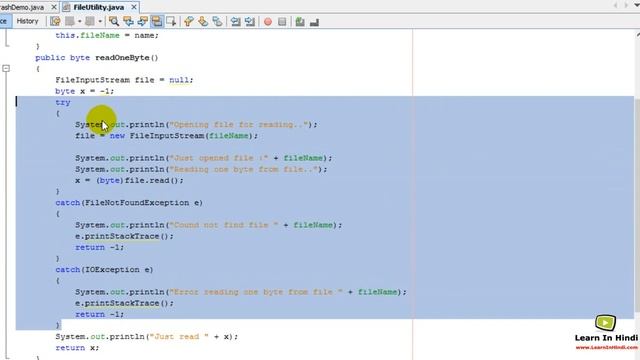Toggle Highlight Search in the toolbar
Viewport: 640px width, 360px height.
(x=157, y=22)
